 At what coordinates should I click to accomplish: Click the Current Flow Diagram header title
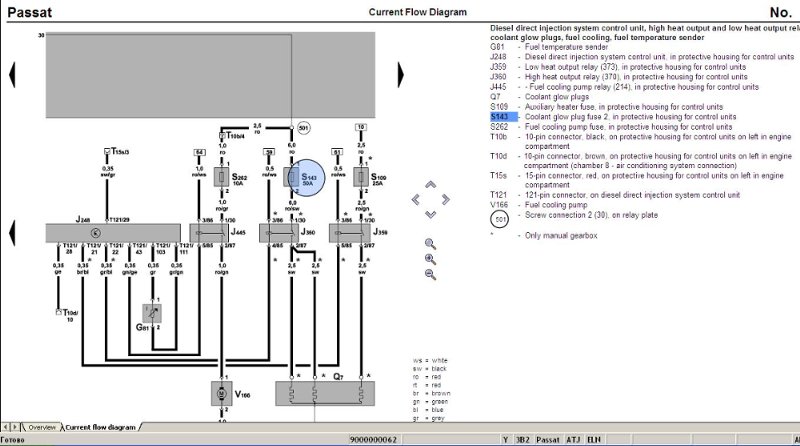417,12
